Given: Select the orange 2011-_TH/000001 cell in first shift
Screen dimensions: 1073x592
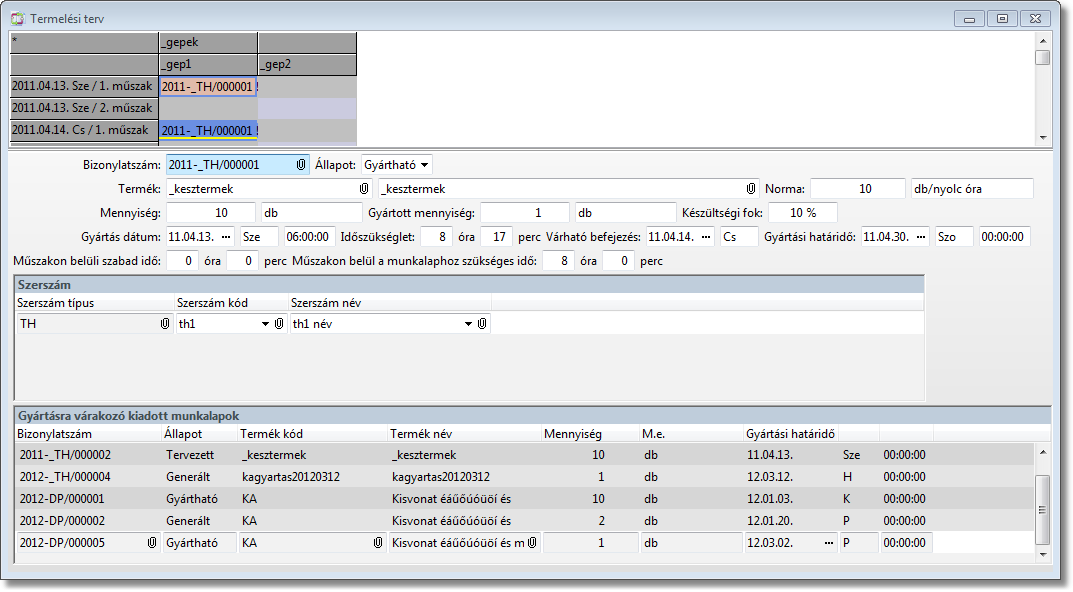Looking at the screenshot, I should 208,87.
